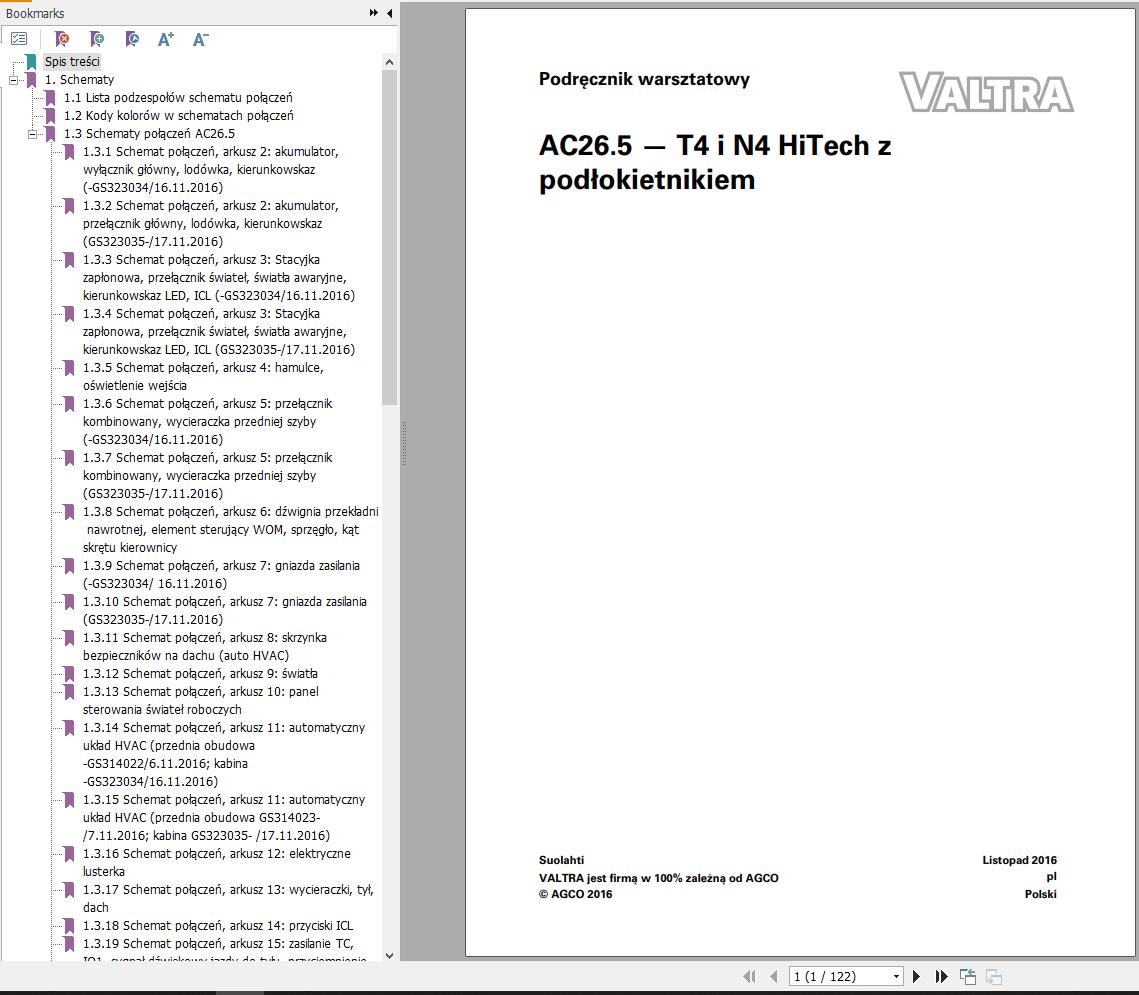Open bookmark 1.3.13 panel sterowania świateł roboczych
The width and height of the screenshot is (1139, 995).
point(200,700)
